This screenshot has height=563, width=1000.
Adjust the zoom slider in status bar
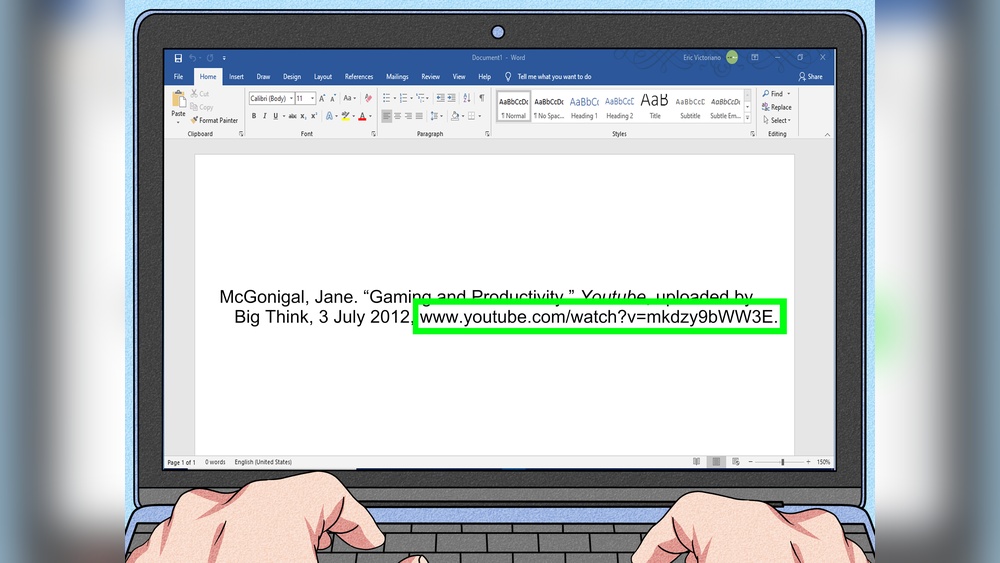click(x=783, y=462)
